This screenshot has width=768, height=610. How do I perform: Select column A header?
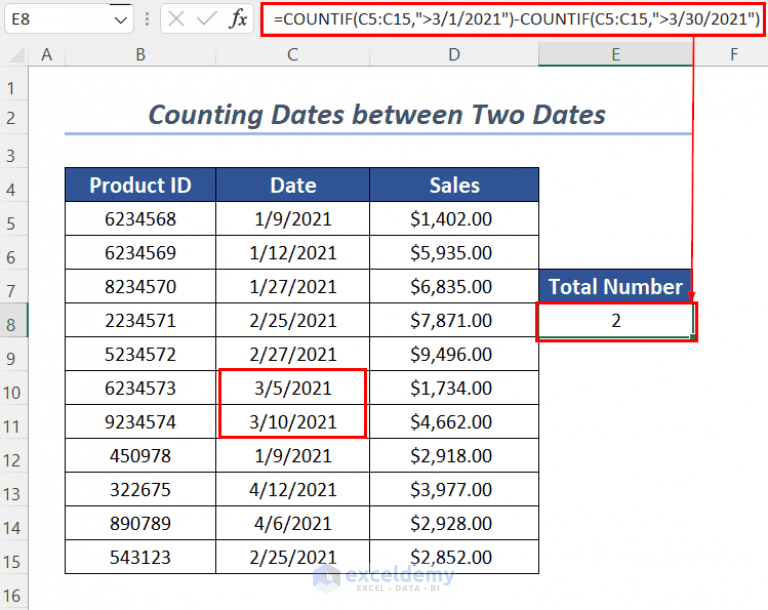(x=47, y=54)
